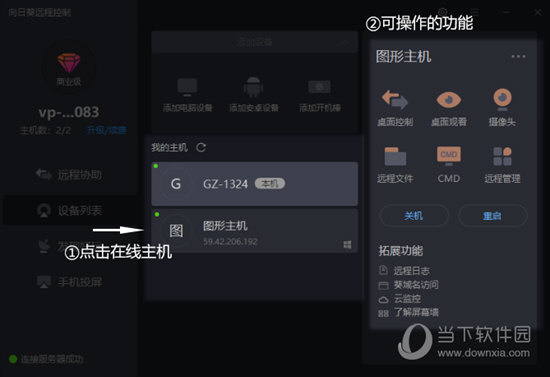This screenshot has width=550, height=377.
Task: Click the 升级/续费 upgrade link
Action: pyautogui.click(x=106, y=130)
